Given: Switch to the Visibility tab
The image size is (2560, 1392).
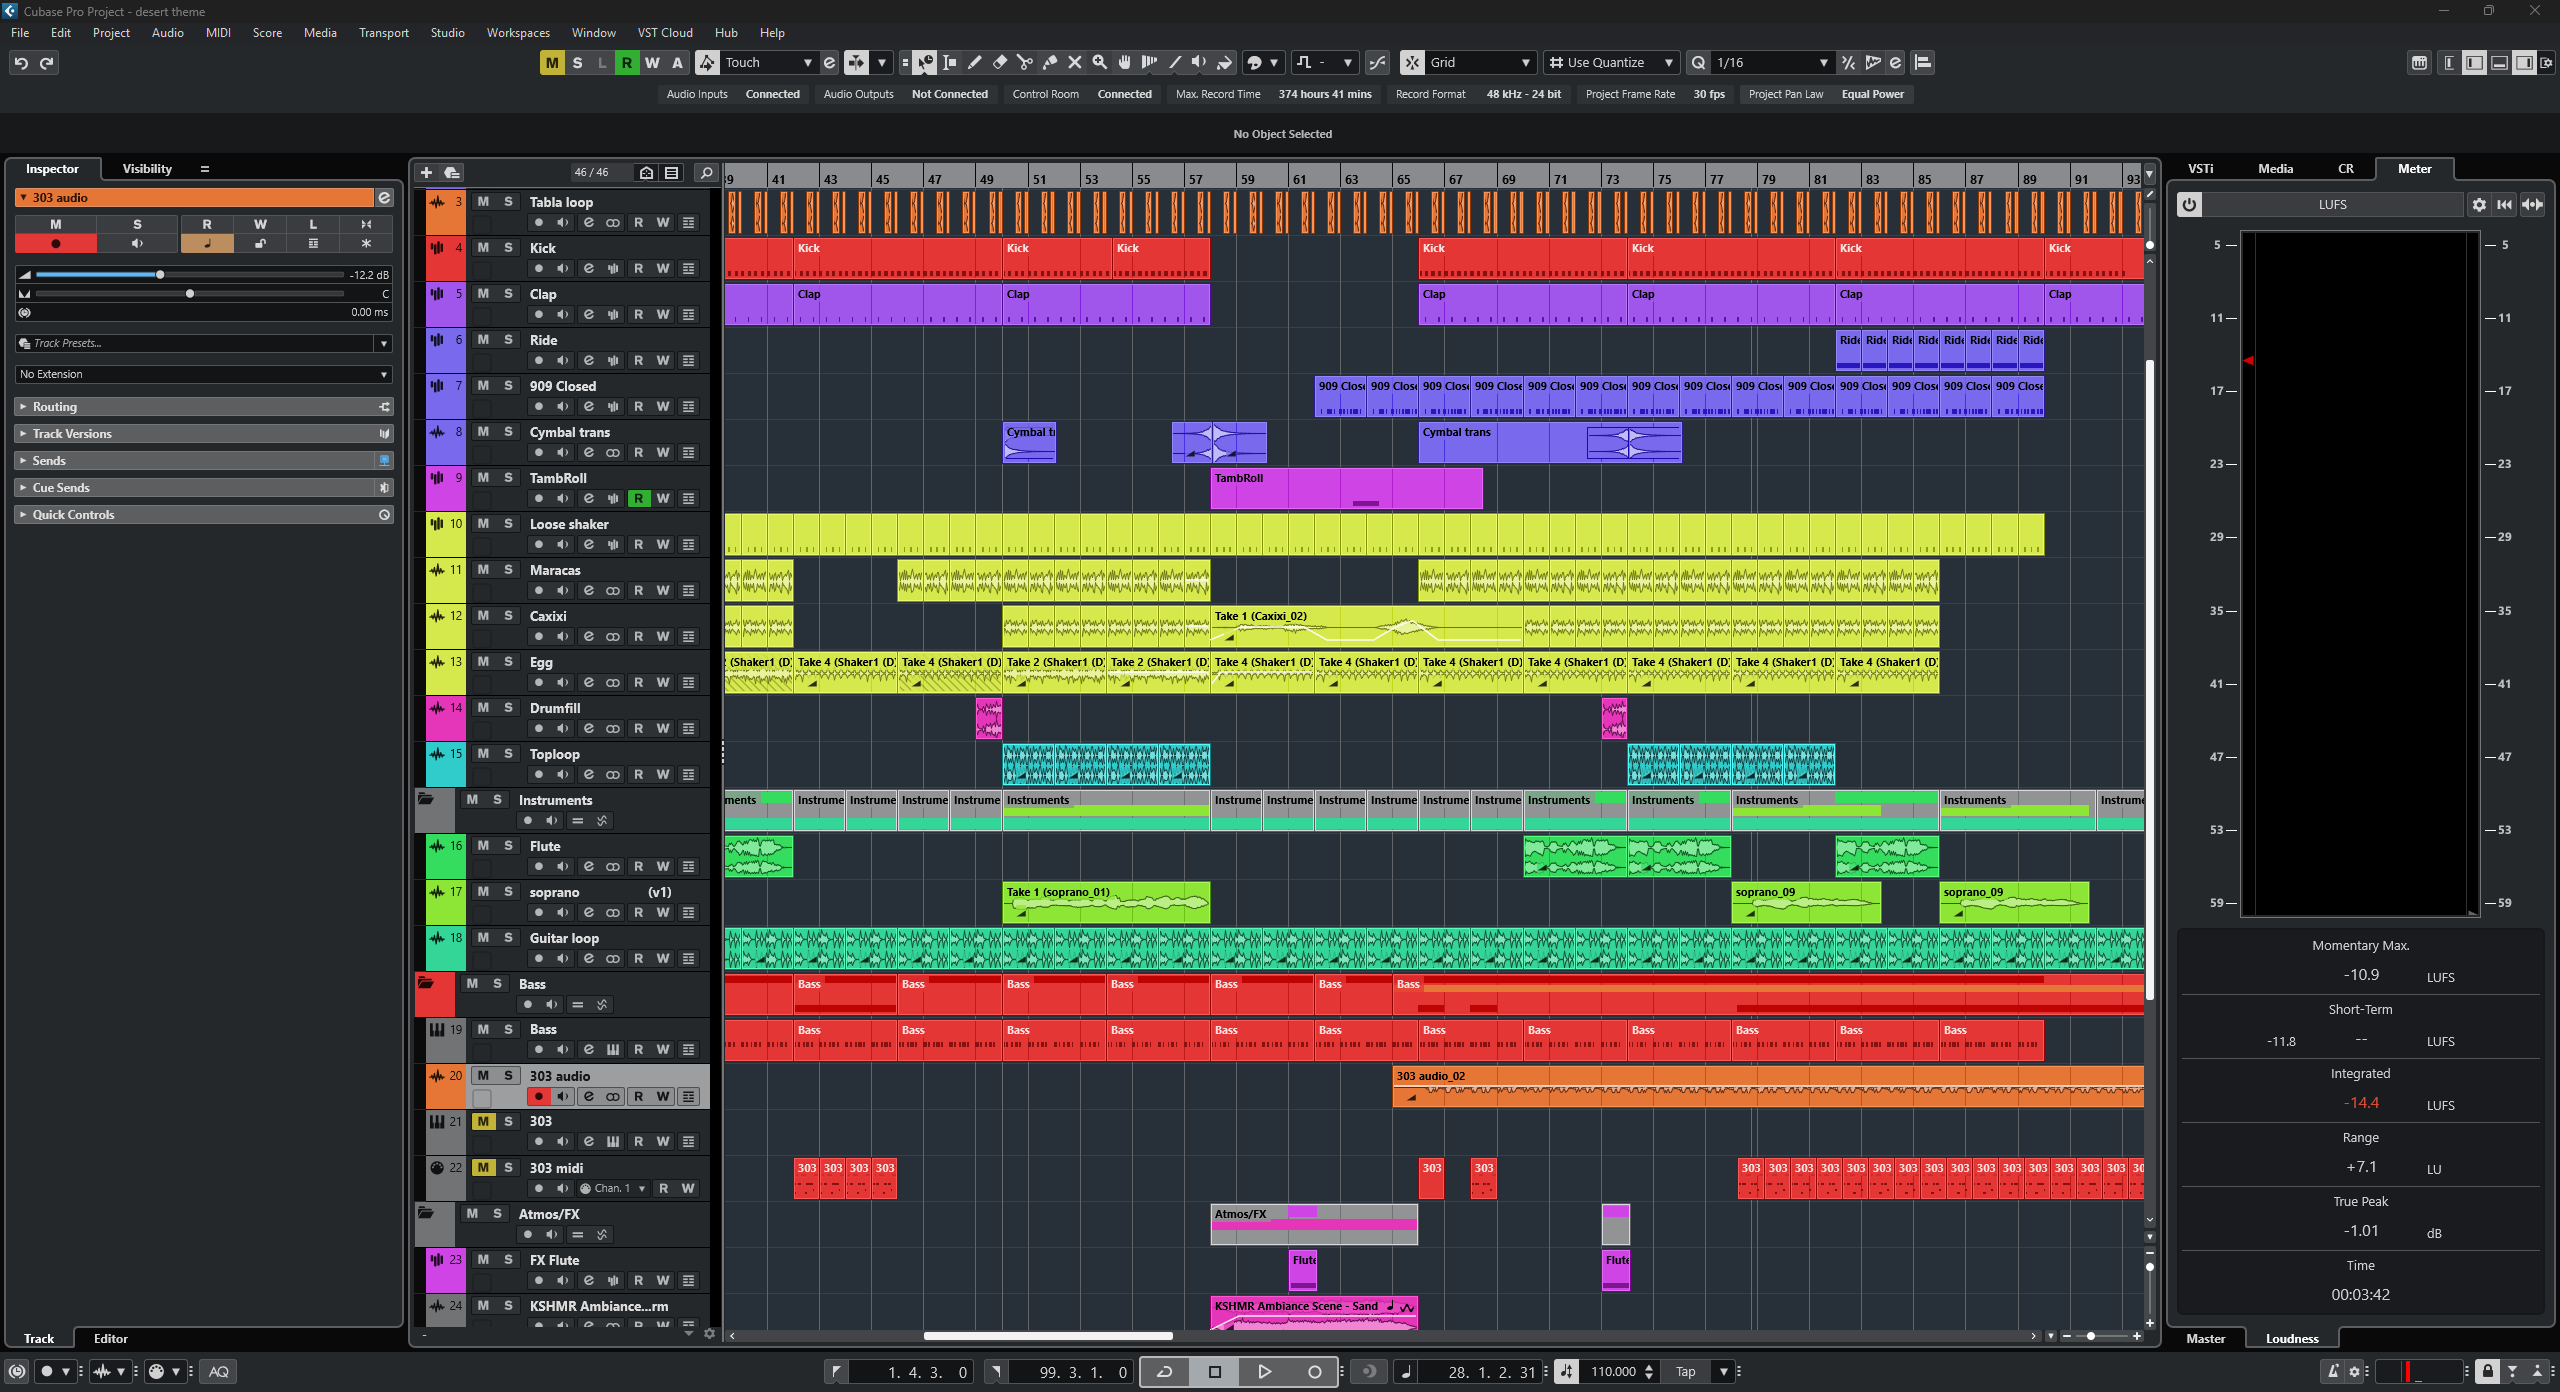Looking at the screenshot, I should click(x=147, y=168).
